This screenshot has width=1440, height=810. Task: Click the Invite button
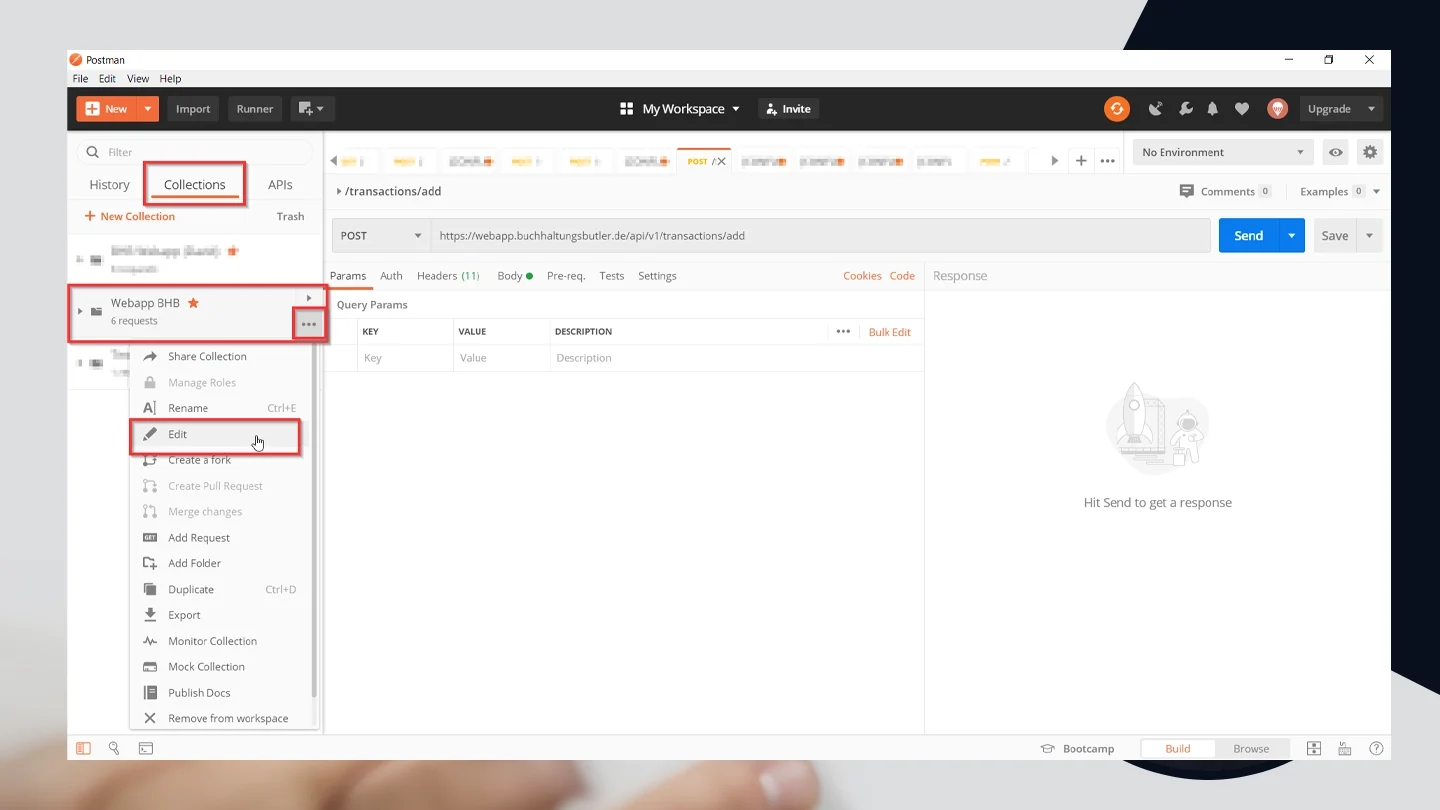tap(788, 109)
